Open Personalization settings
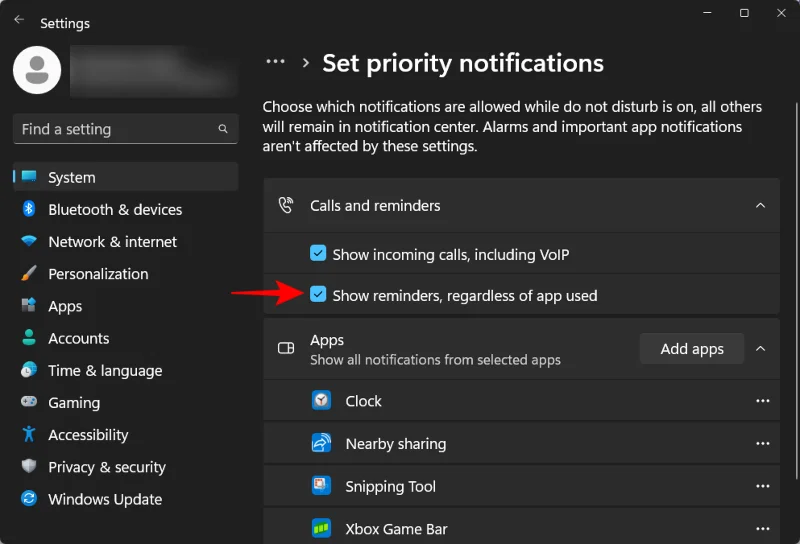 (x=126, y=274)
